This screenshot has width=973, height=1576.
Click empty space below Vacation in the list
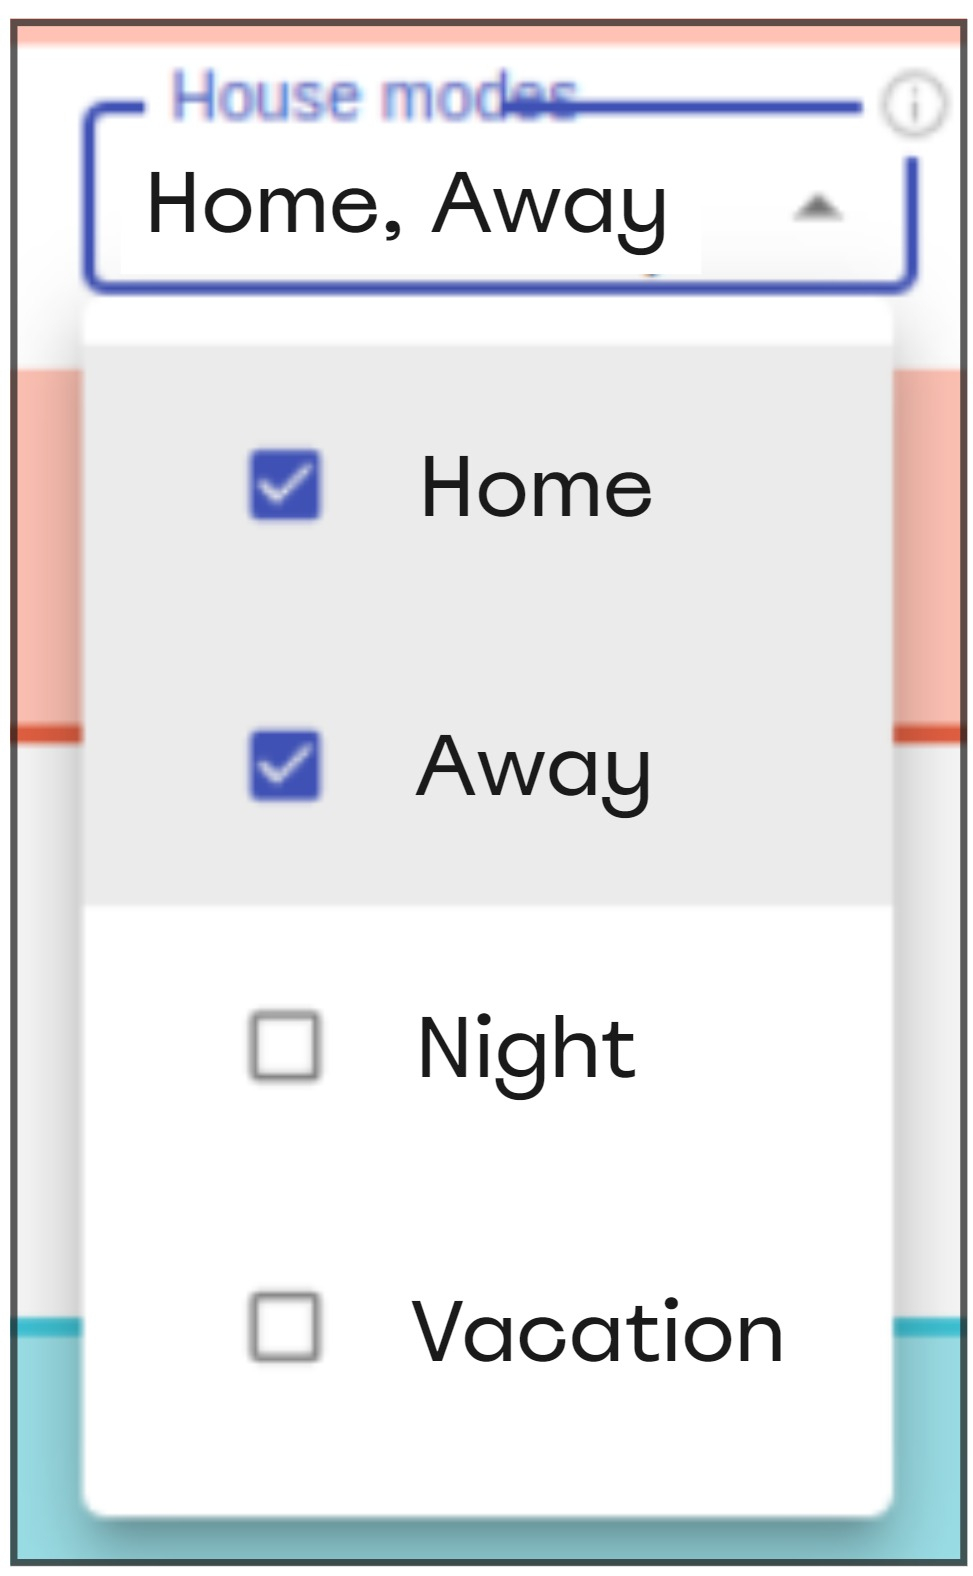487,1460
